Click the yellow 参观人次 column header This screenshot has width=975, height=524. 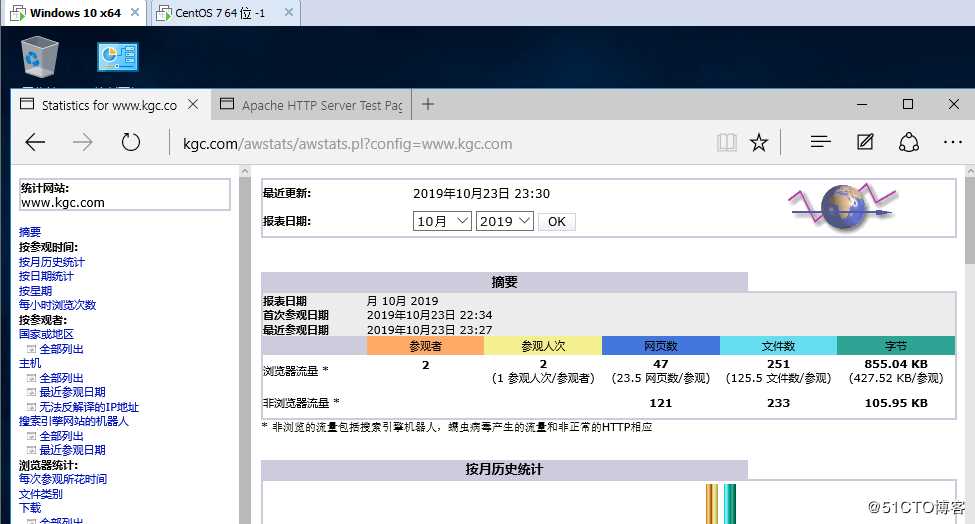pyautogui.click(x=543, y=346)
